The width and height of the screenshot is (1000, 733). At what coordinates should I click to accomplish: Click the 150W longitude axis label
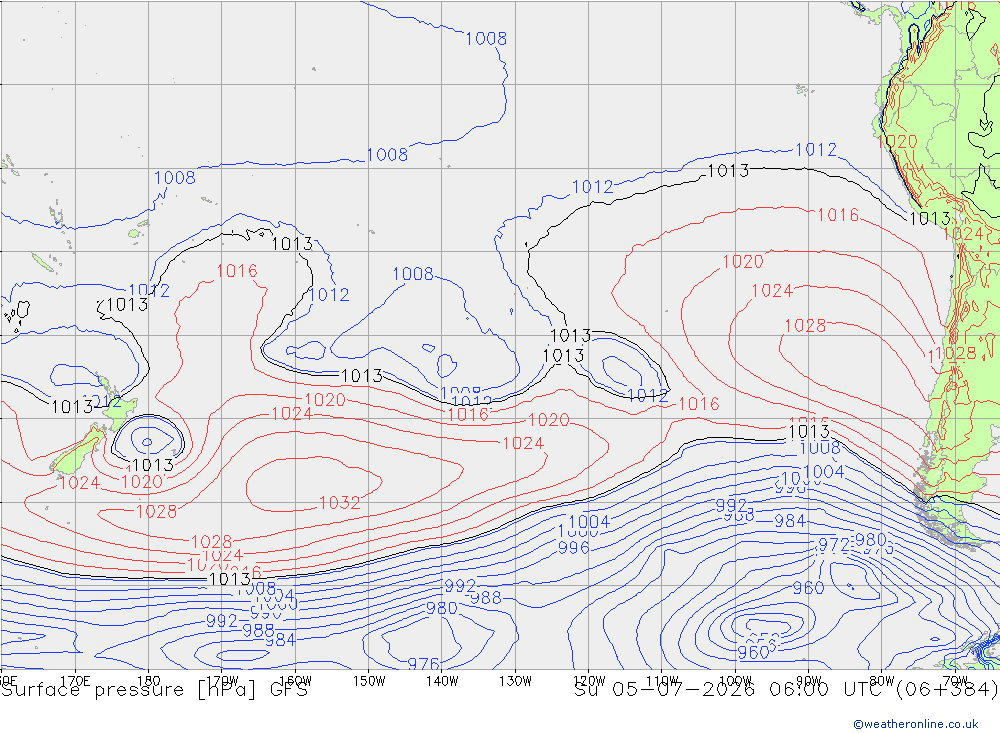(369, 680)
